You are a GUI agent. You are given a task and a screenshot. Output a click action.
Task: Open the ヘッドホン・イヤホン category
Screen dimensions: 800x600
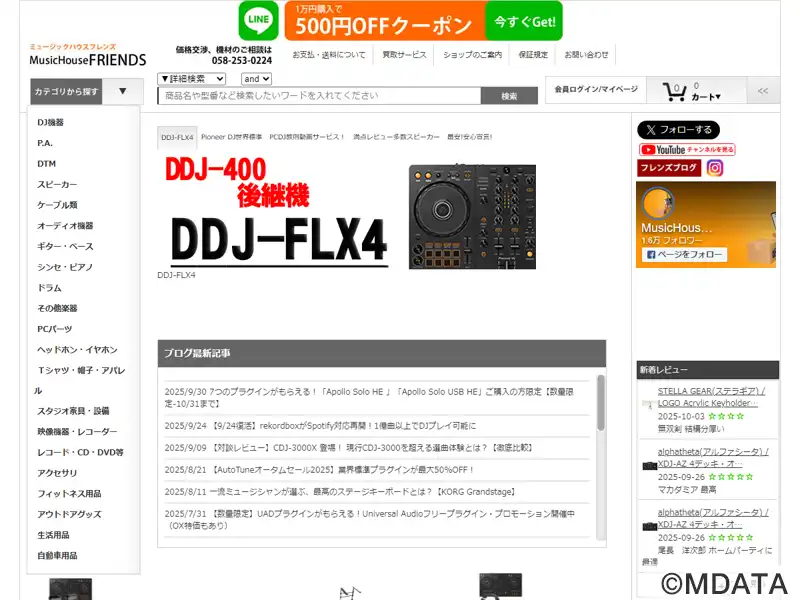[77, 349]
